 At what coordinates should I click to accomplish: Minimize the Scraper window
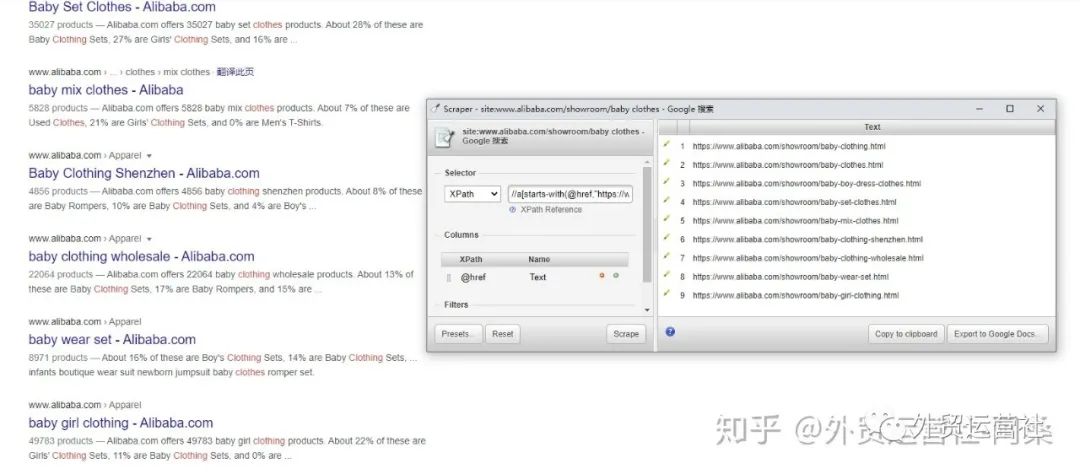coord(979,109)
